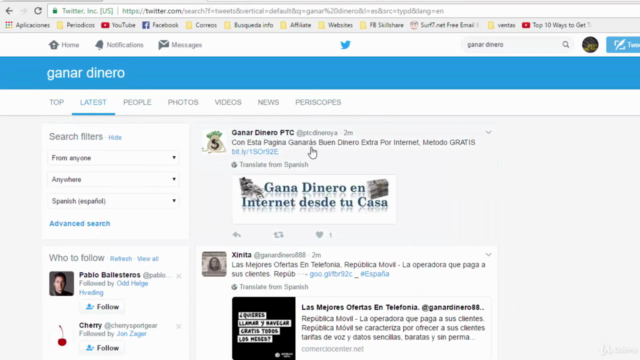Screen dimensions: 640x360
Task: Open the Websites bookmark folder
Action: [x=336, y=25]
